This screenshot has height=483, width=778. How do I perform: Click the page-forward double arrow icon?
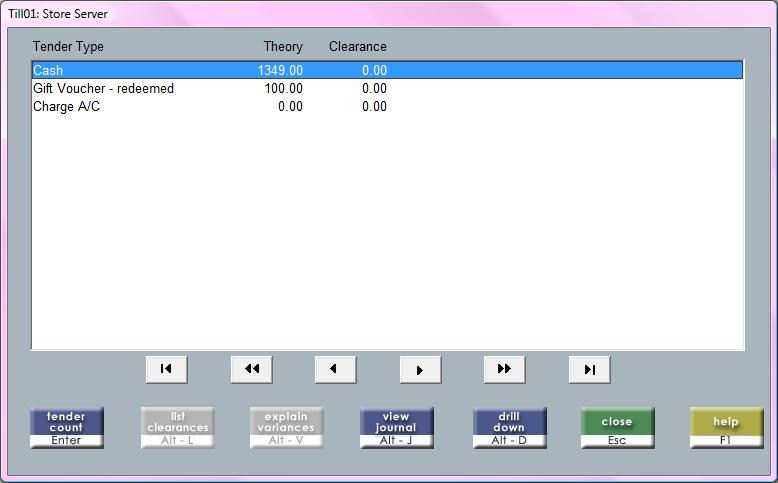pyautogui.click(x=504, y=369)
